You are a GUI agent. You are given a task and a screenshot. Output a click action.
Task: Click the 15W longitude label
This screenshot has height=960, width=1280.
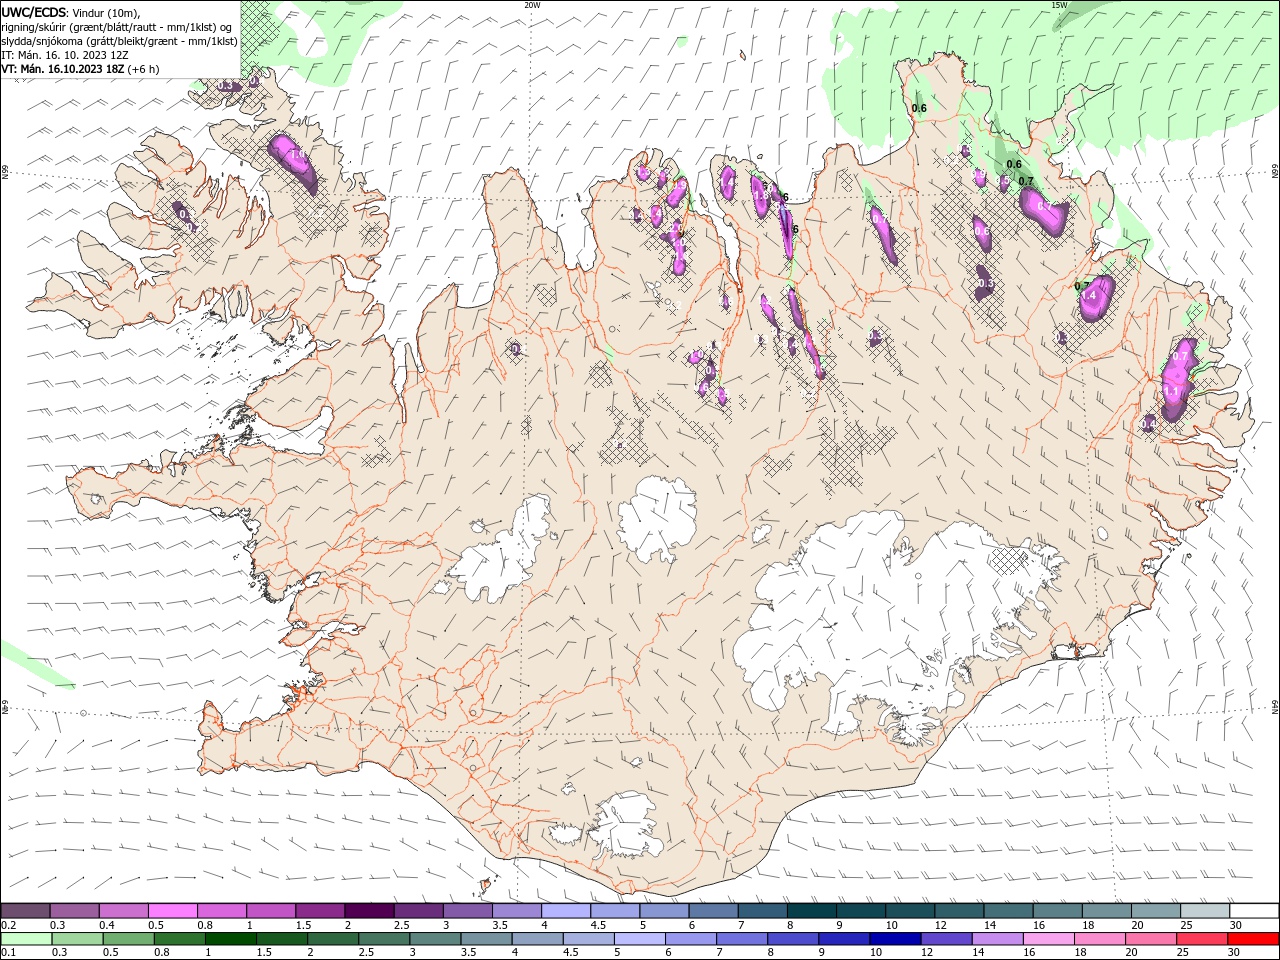pyautogui.click(x=1059, y=5)
